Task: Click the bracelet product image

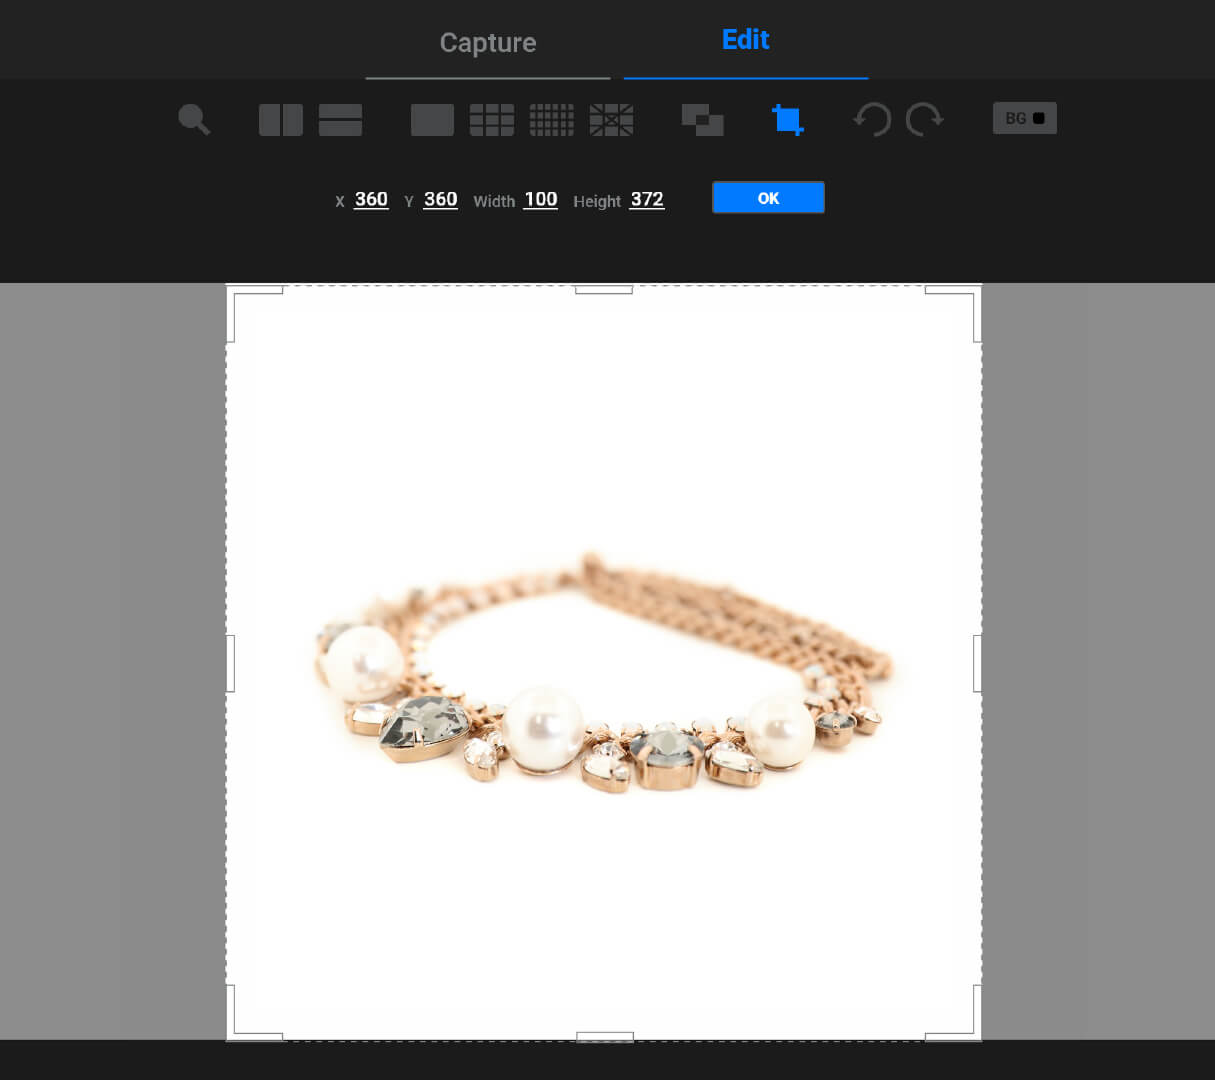Action: click(604, 673)
